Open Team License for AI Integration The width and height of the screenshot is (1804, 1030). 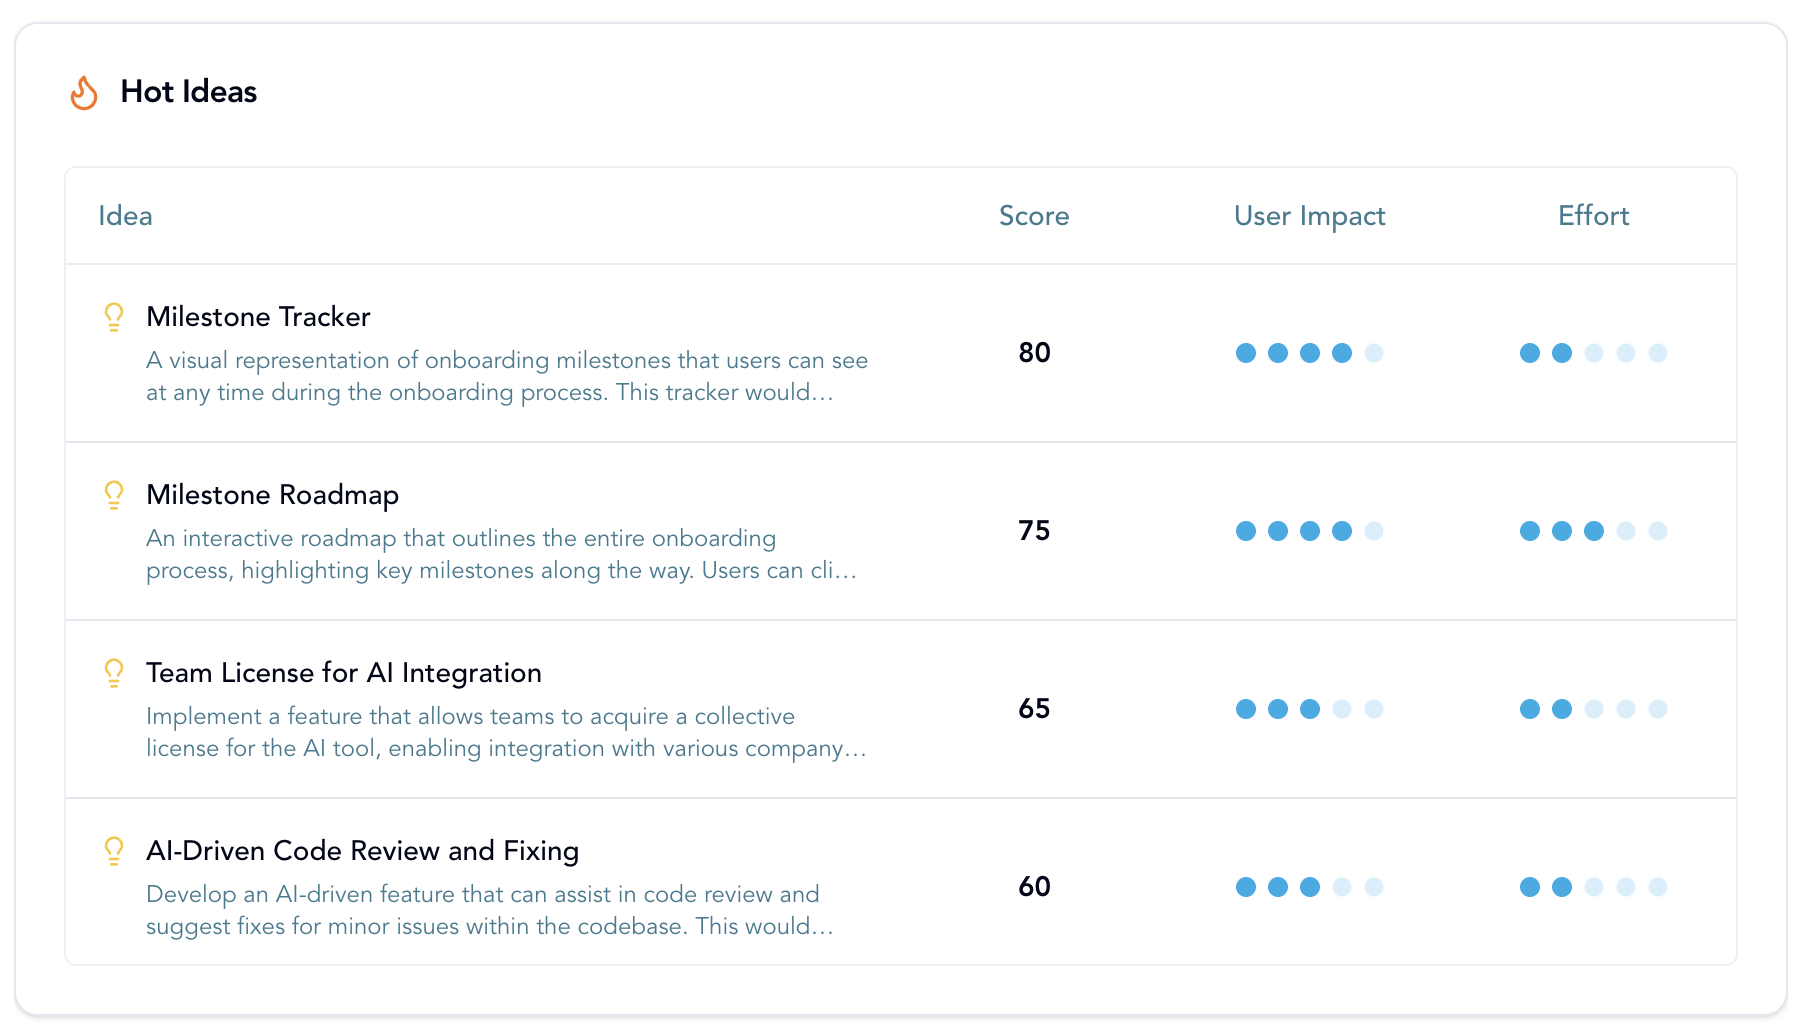[x=343, y=673]
